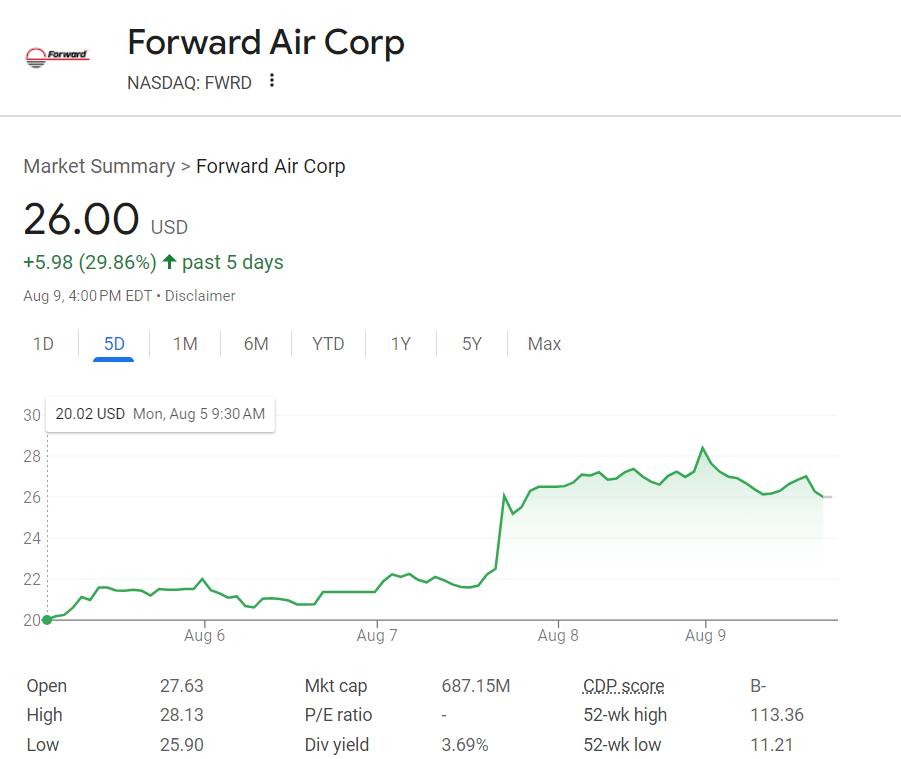Click the Aug 8 date axis label
The height and width of the screenshot is (759, 901).
click(558, 636)
